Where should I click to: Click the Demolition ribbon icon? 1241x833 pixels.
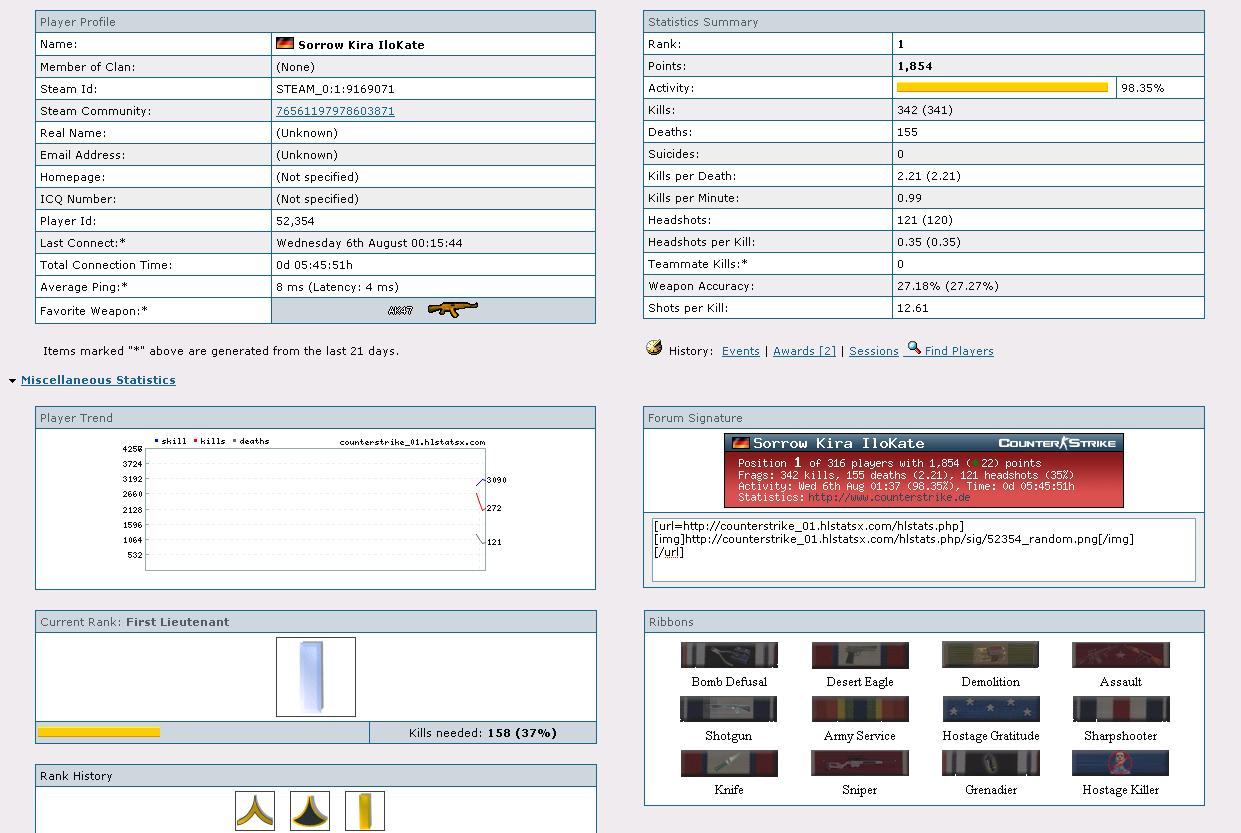tap(990, 655)
